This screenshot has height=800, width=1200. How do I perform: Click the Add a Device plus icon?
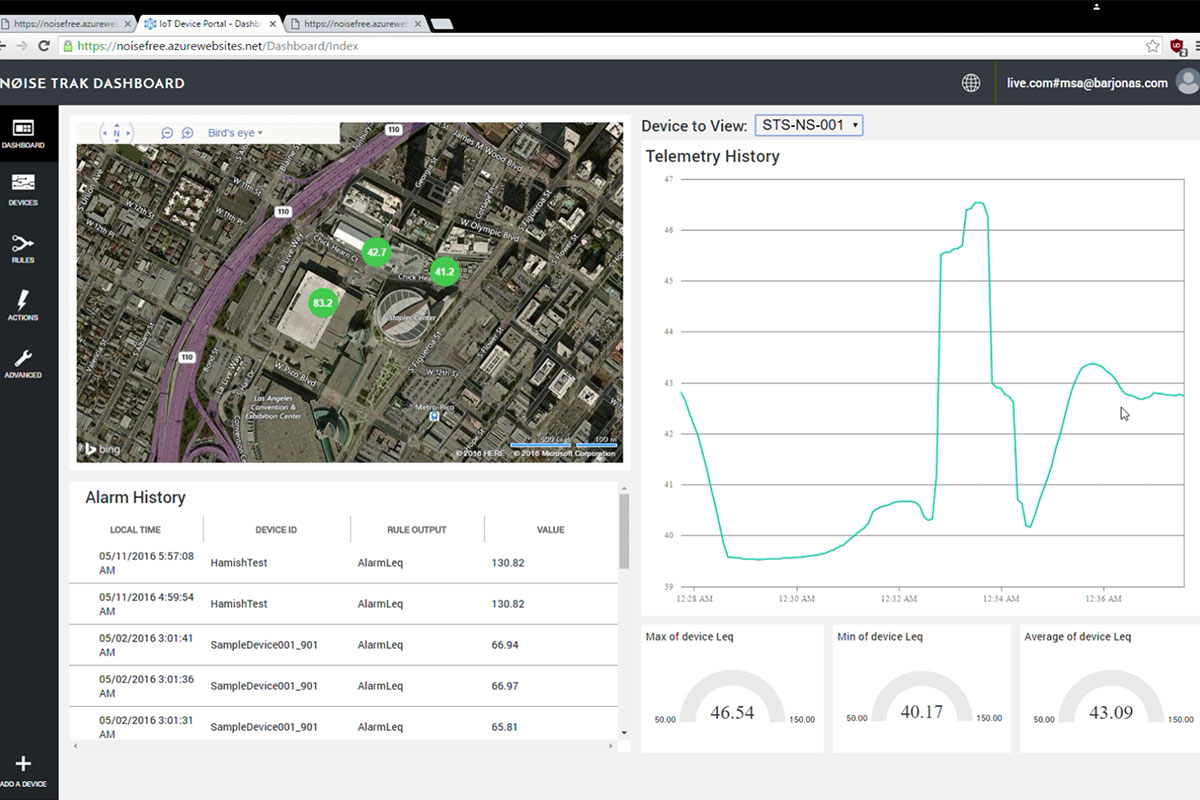point(23,765)
